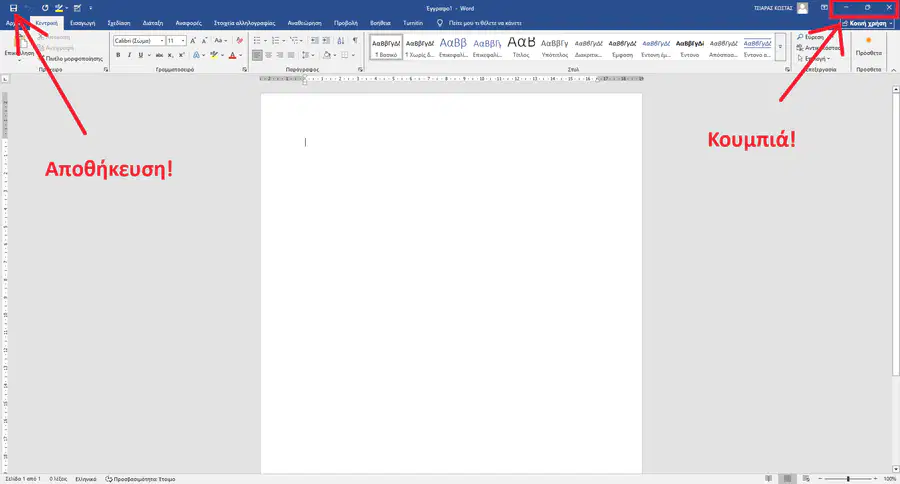Adjust the zoom slider in status bar
This screenshot has width=900, height=484.
pyautogui.click(x=848, y=479)
